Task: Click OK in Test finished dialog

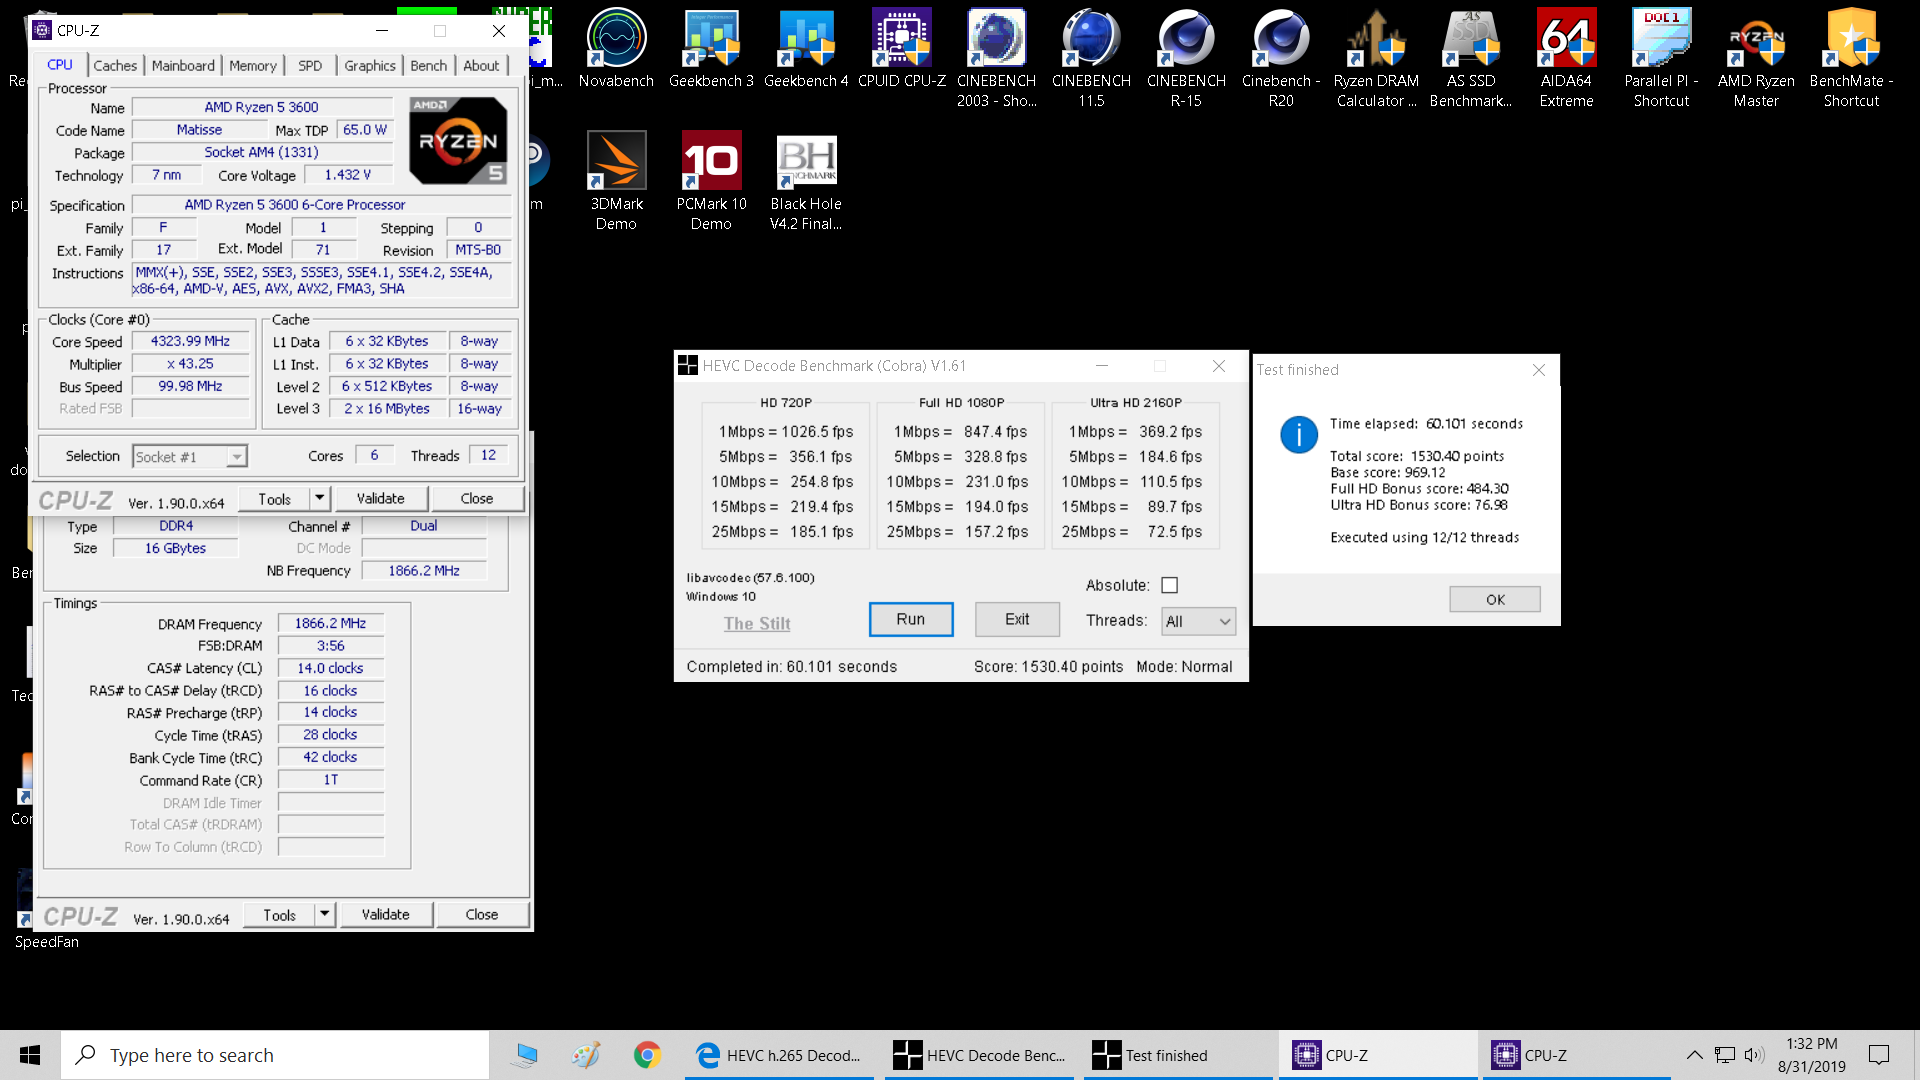Action: [1495, 599]
